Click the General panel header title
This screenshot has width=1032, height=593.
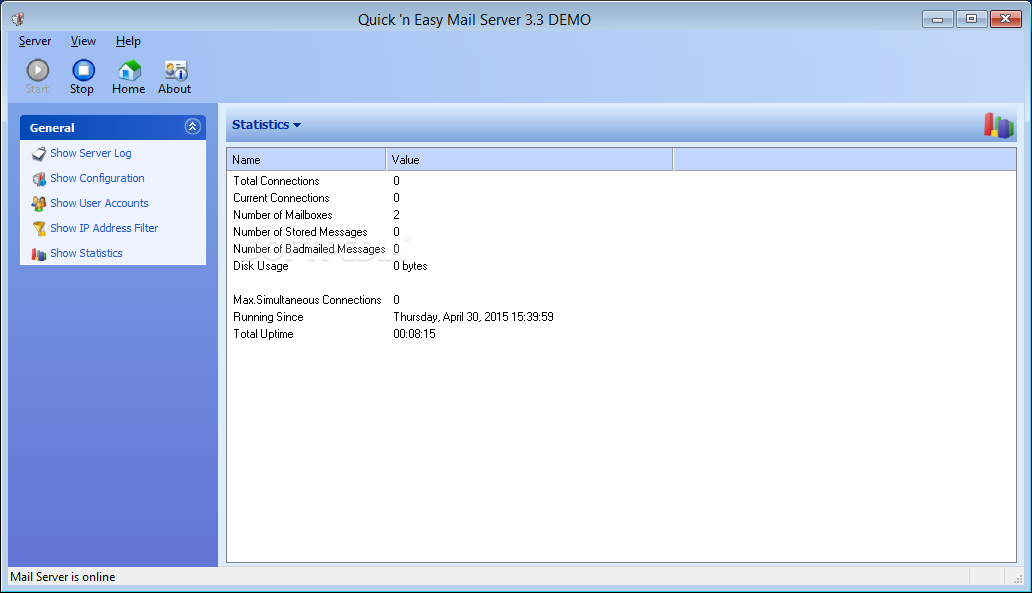[52, 128]
